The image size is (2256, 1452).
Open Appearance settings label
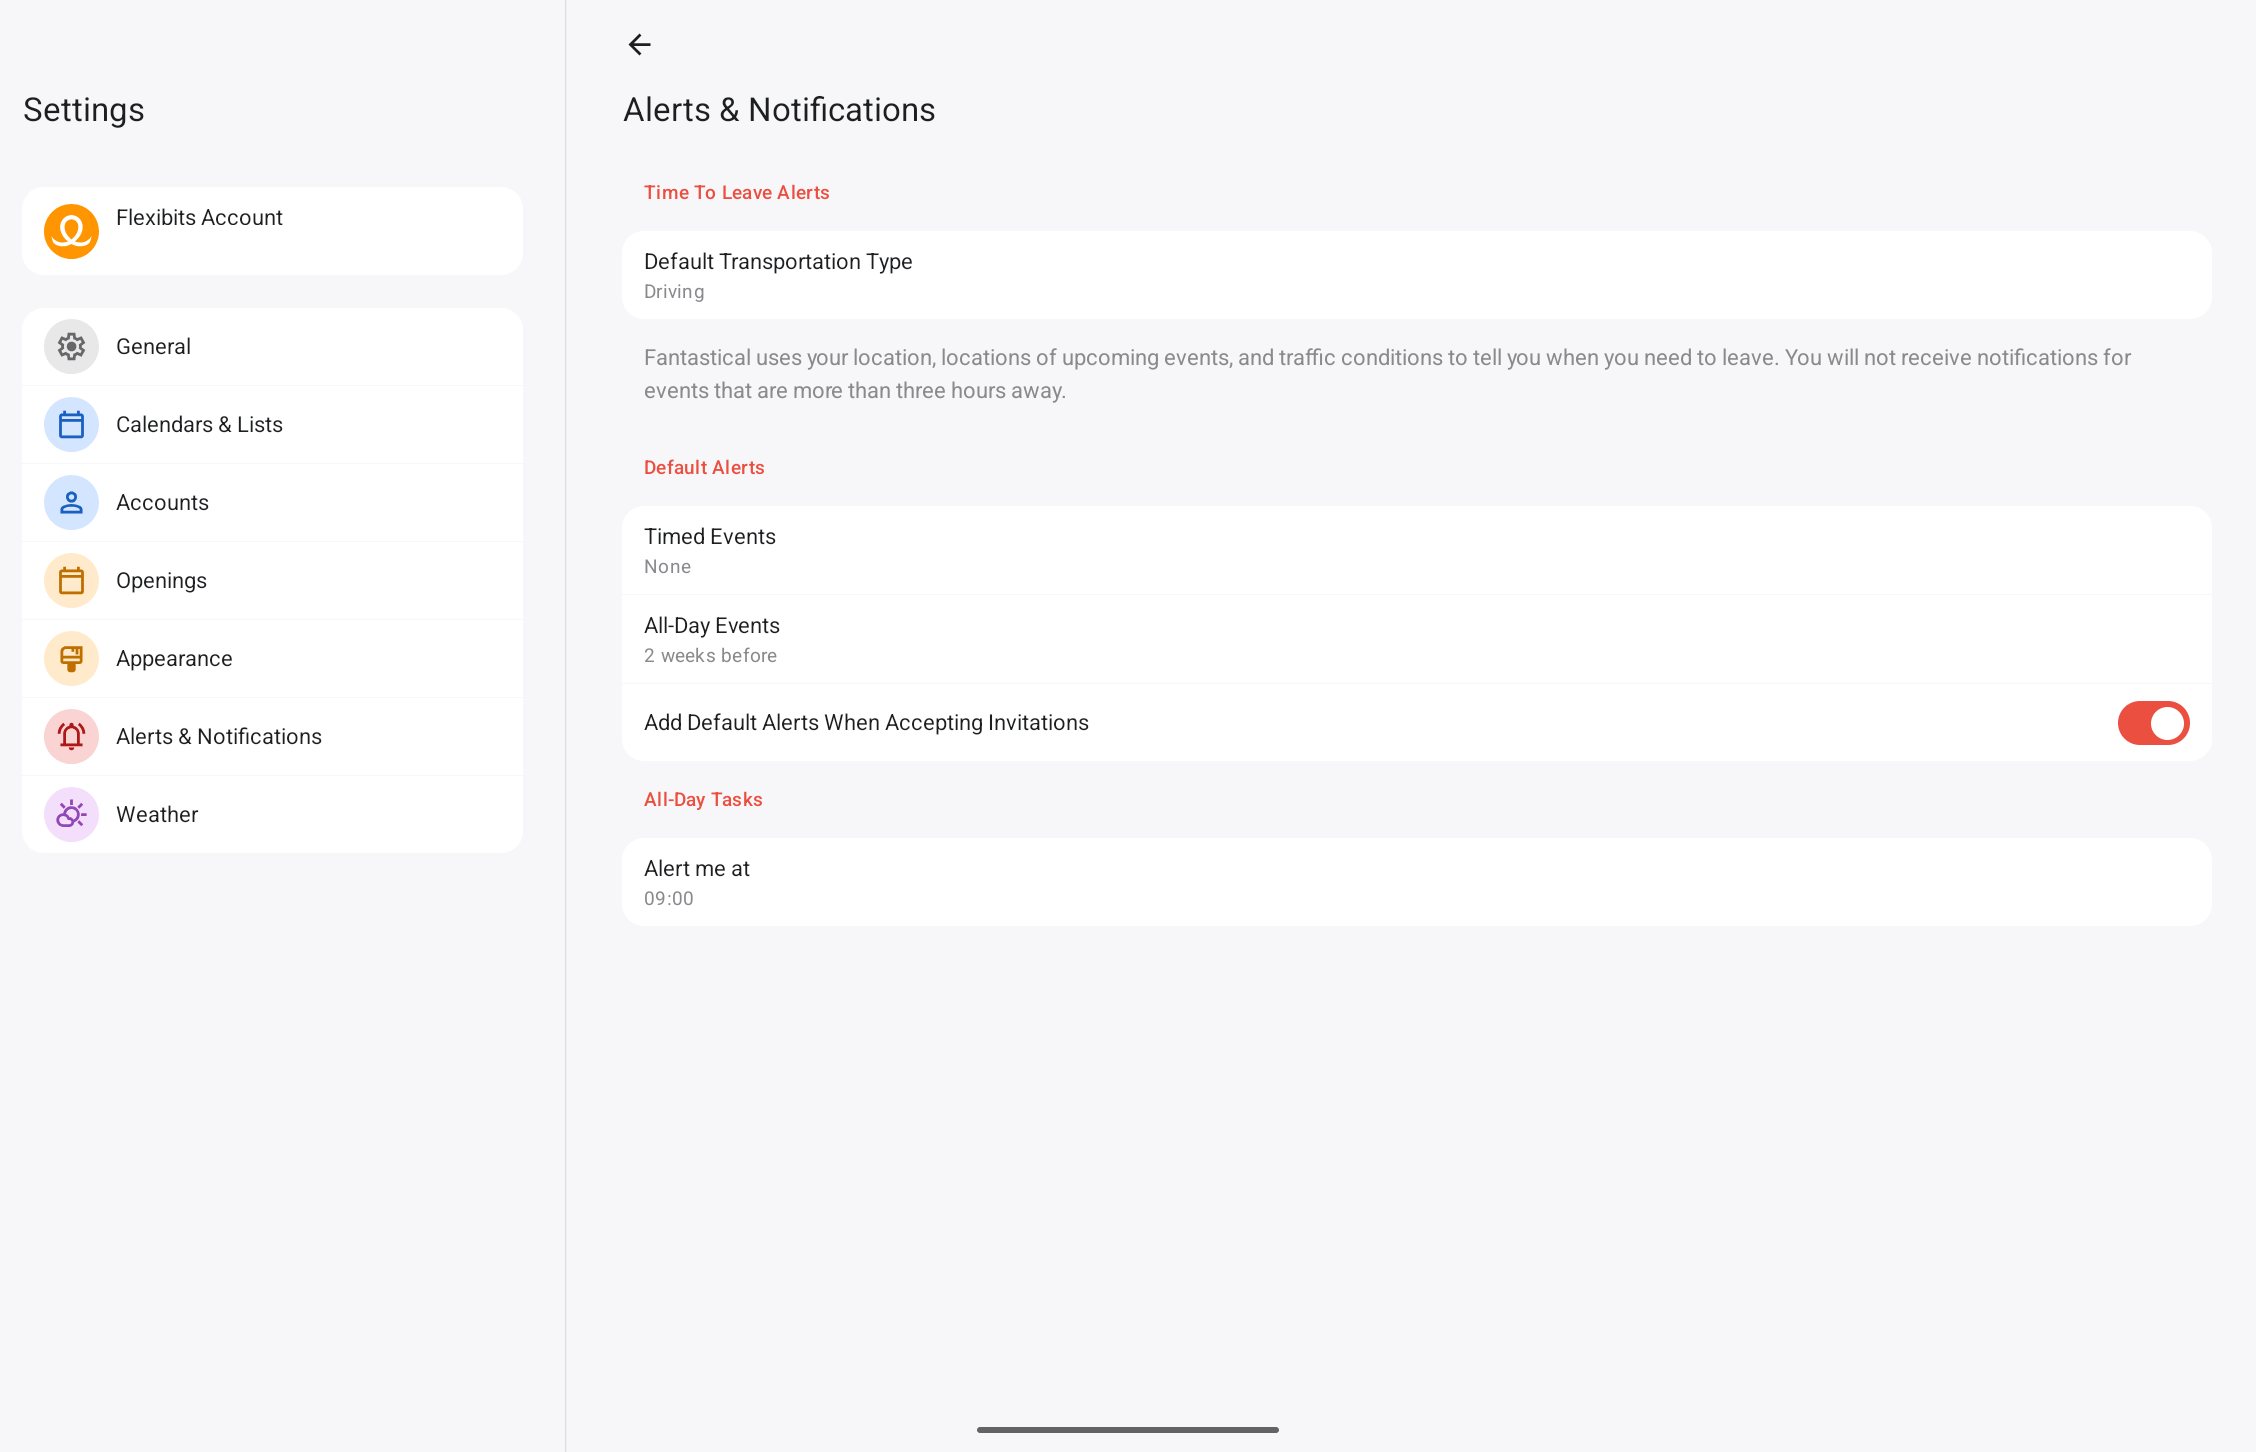[174, 658]
